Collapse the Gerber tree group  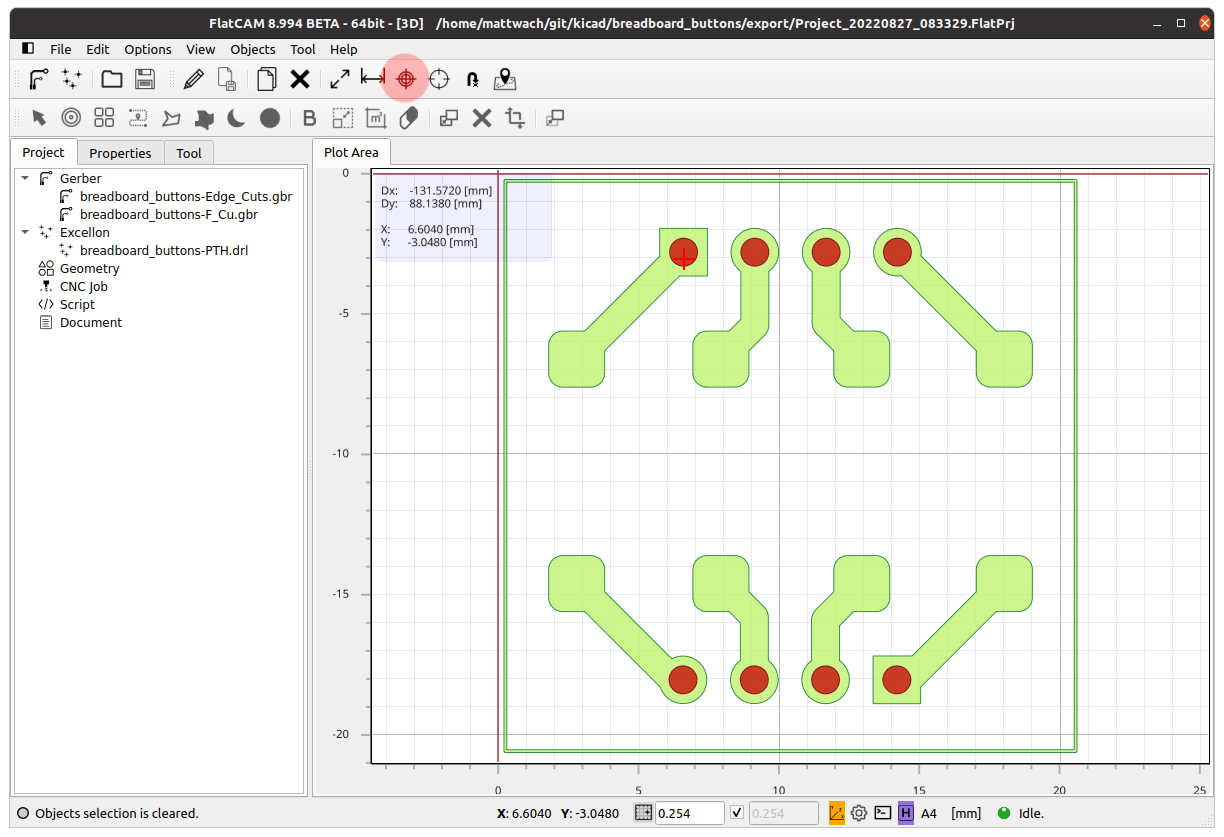coord(25,178)
